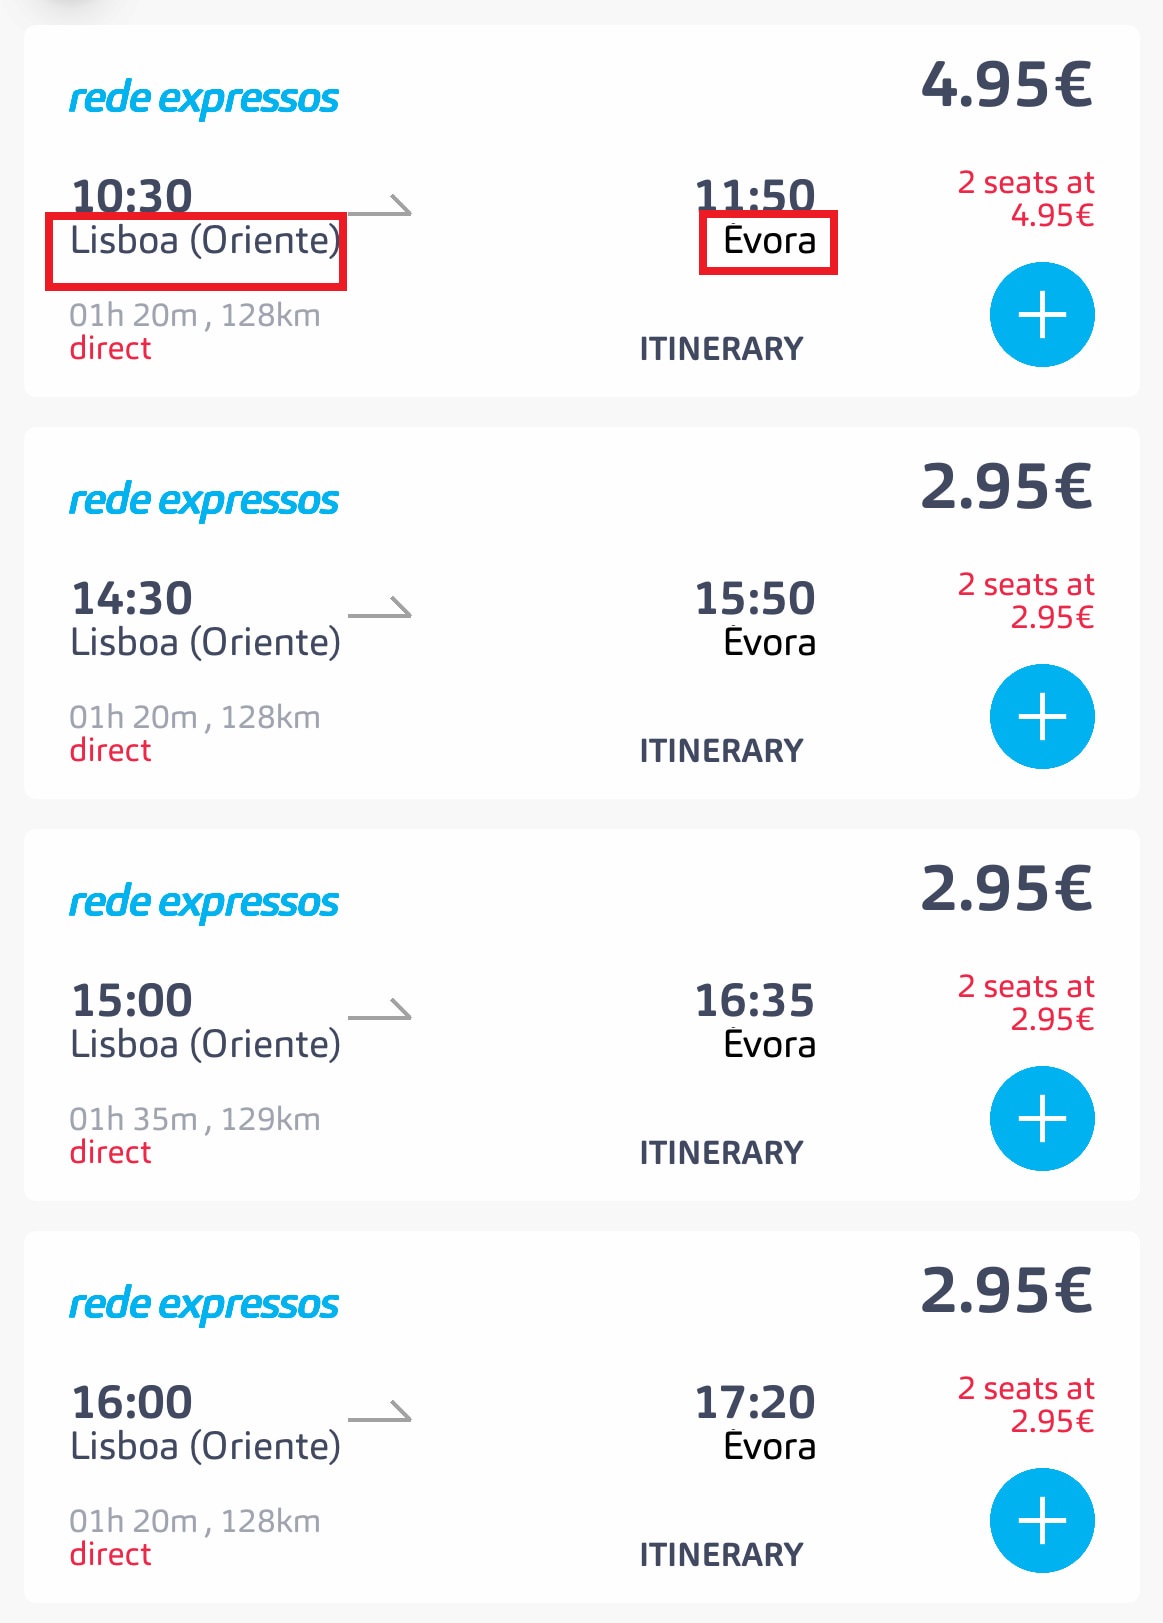
Task: View ITINERARY of the 14:30 trip
Action: pyautogui.click(x=721, y=751)
